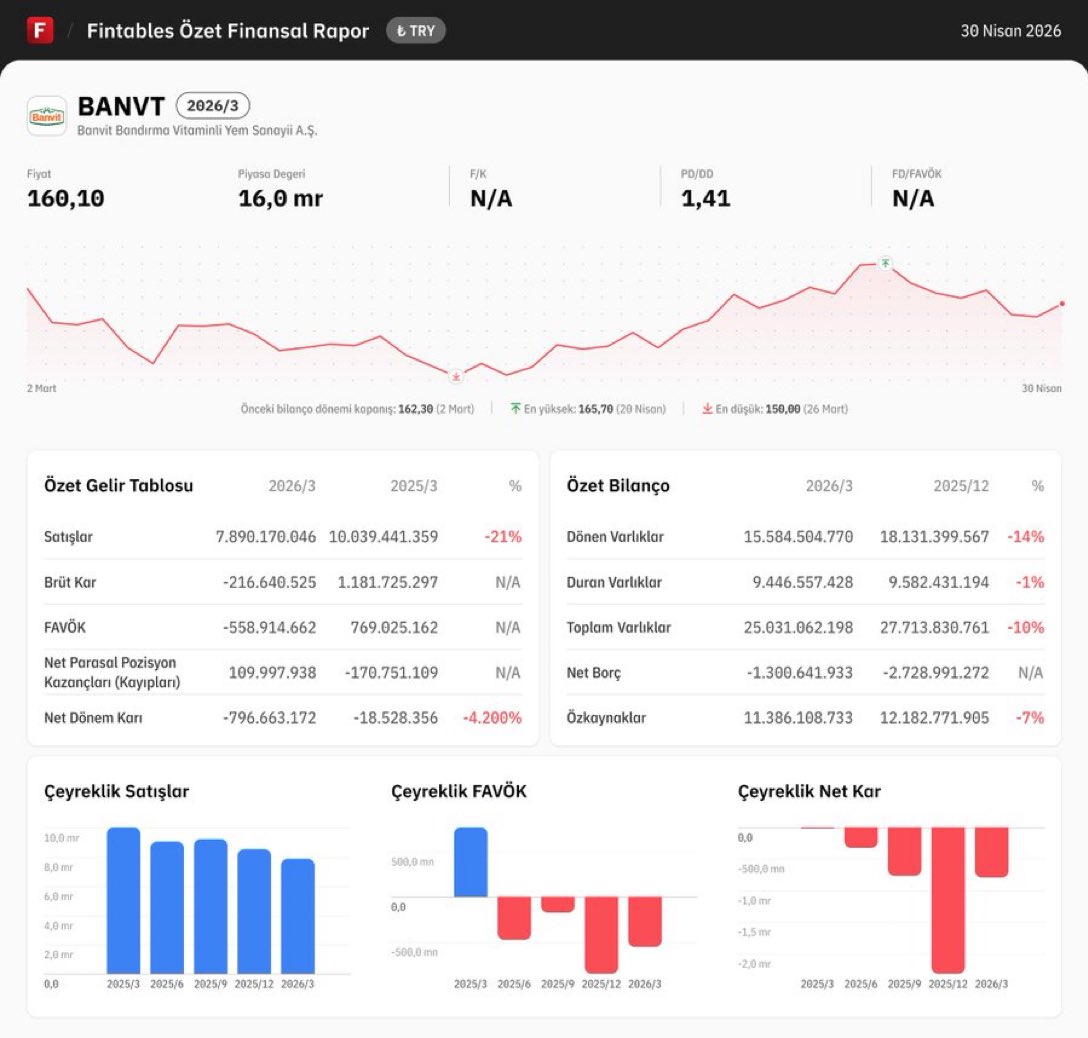Image resolution: width=1088 pixels, height=1038 pixels.
Task: Click the 2025/9 bar in Çeyreklik Net Kar
Action: (904, 851)
